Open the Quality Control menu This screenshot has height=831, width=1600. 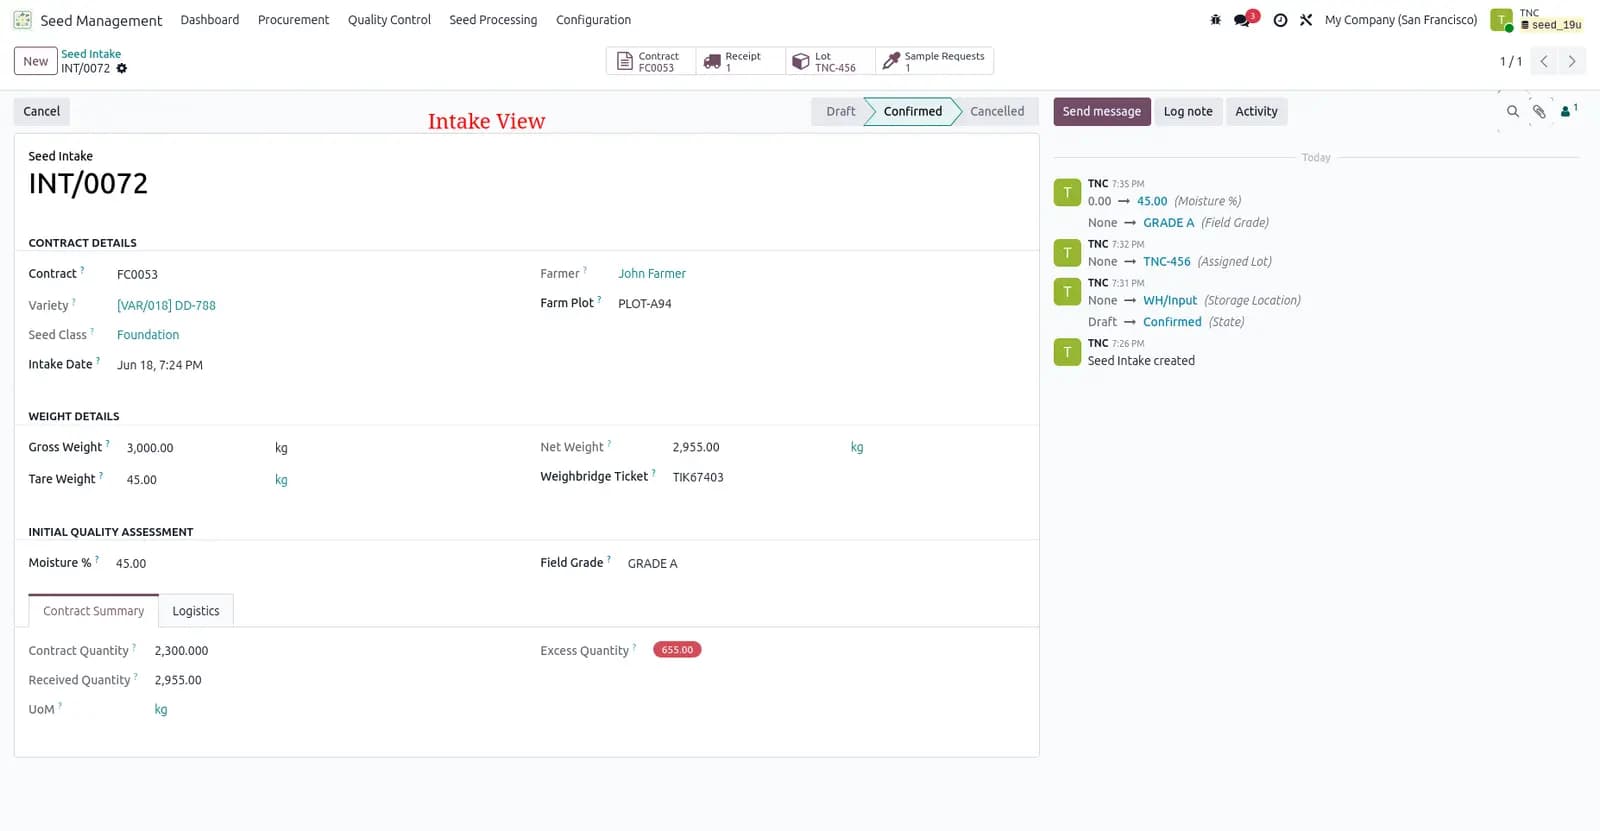click(389, 20)
